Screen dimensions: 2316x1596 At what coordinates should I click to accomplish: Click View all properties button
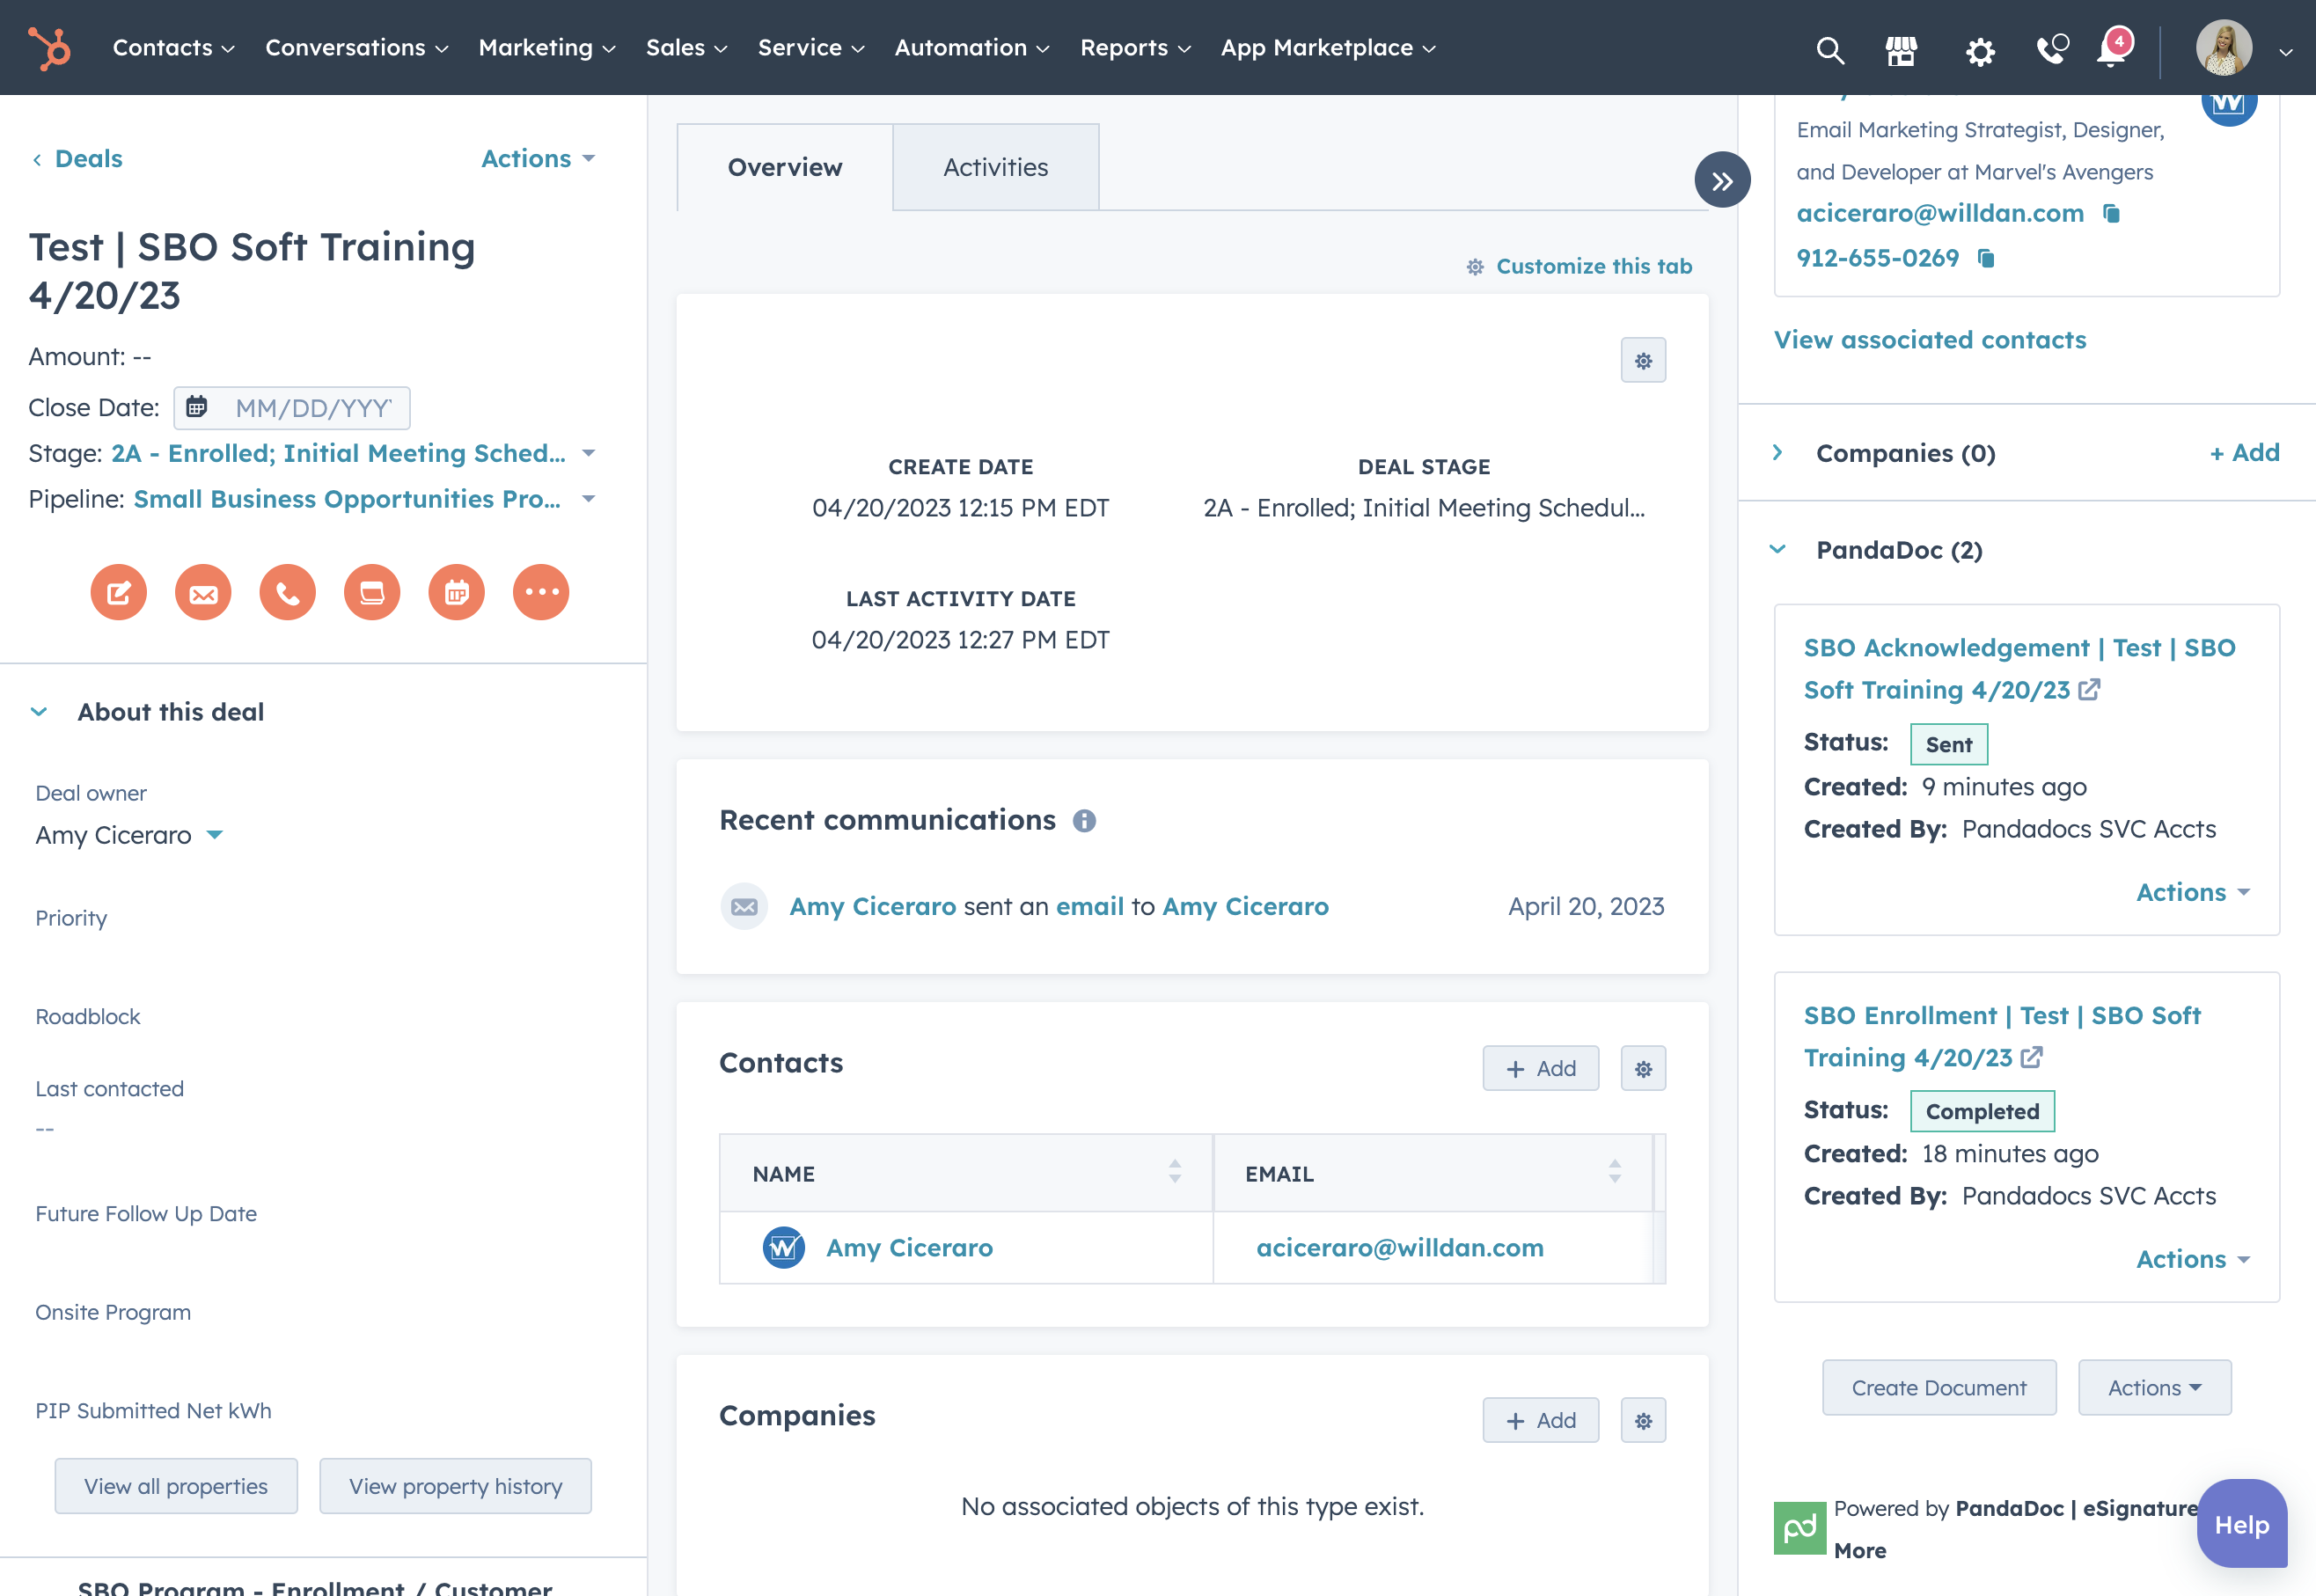pyautogui.click(x=176, y=1487)
